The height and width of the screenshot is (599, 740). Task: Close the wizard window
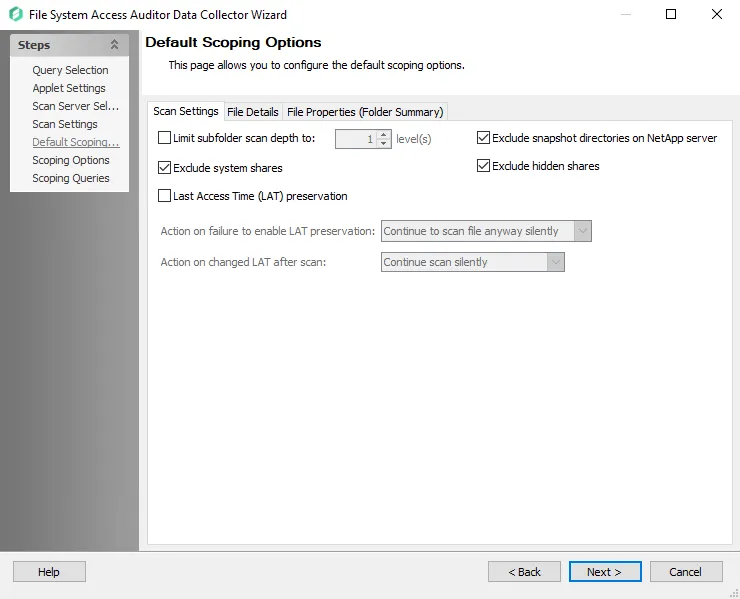coord(717,14)
